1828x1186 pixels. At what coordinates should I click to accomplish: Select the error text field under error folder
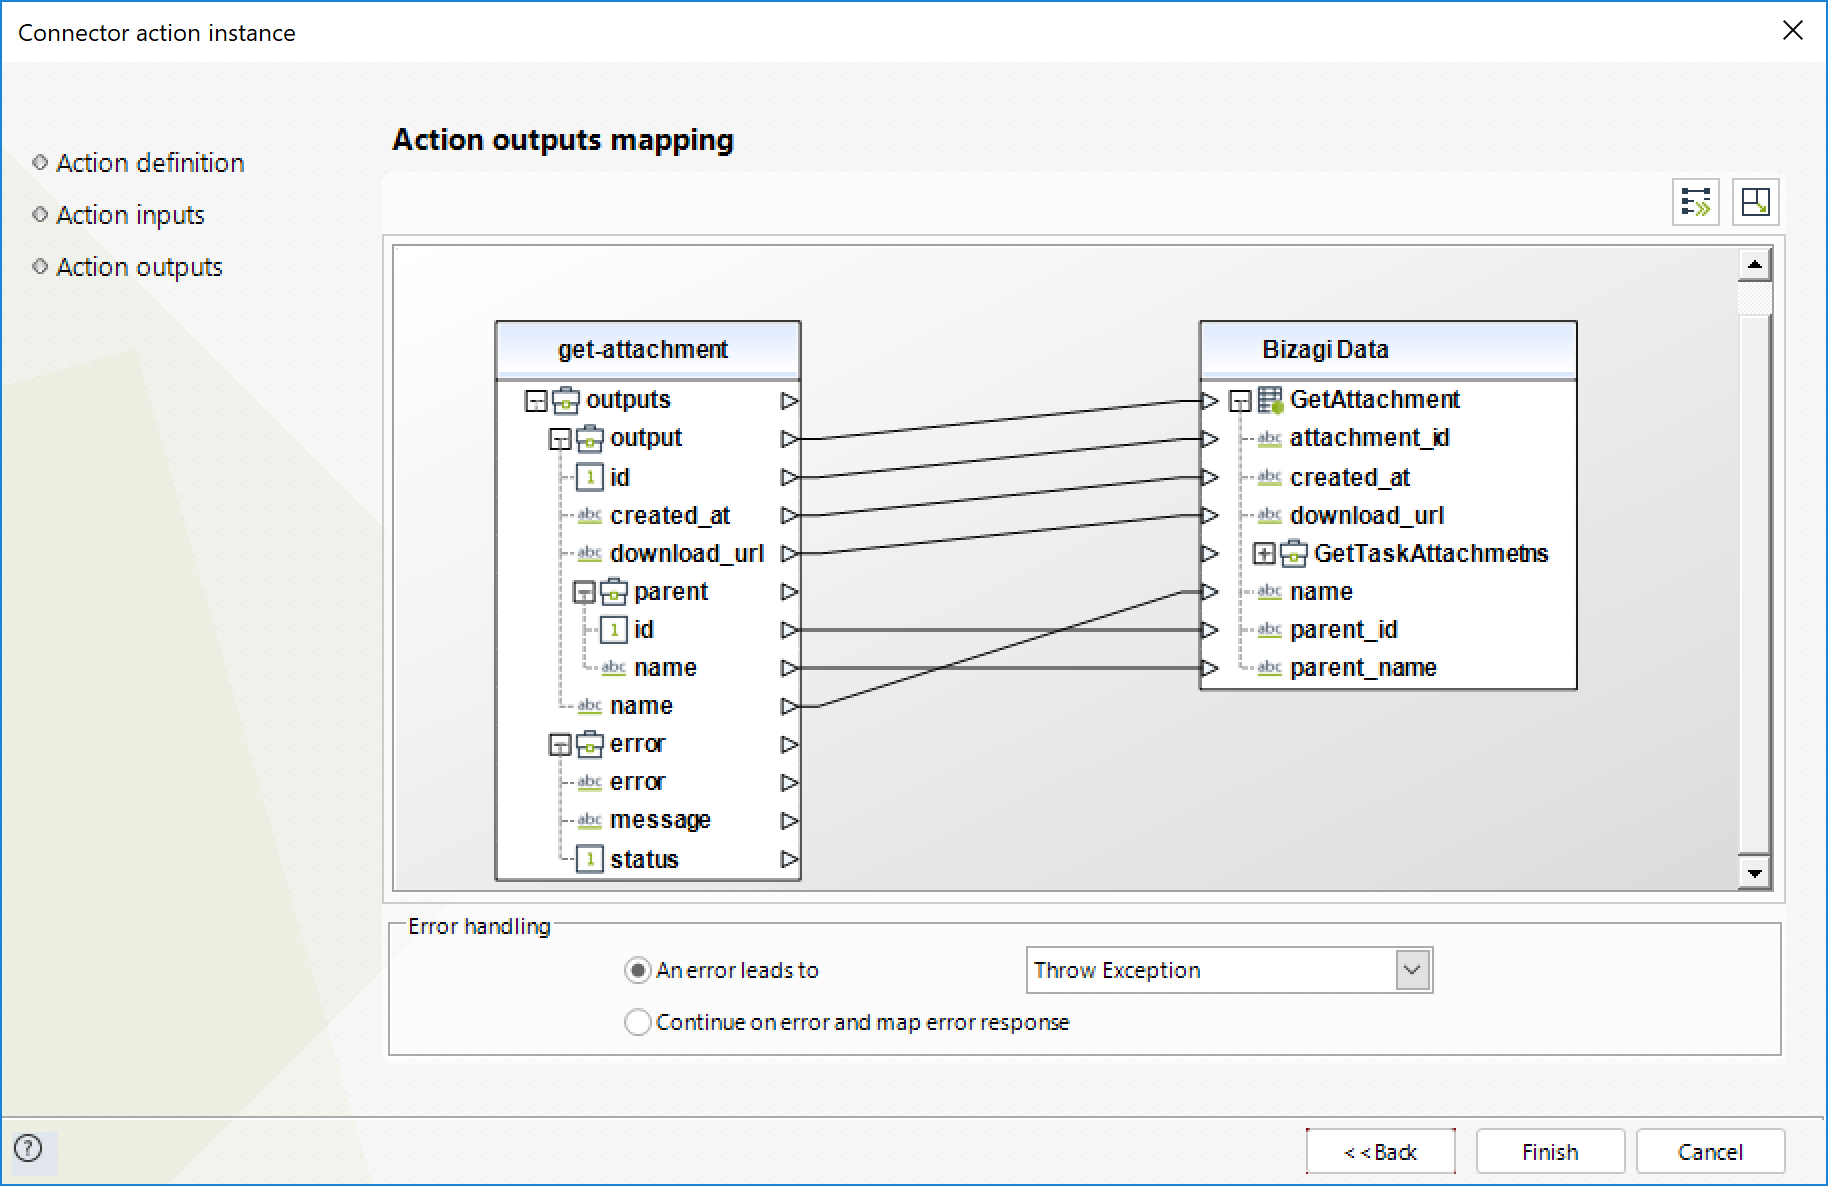(x=637, y=782)
